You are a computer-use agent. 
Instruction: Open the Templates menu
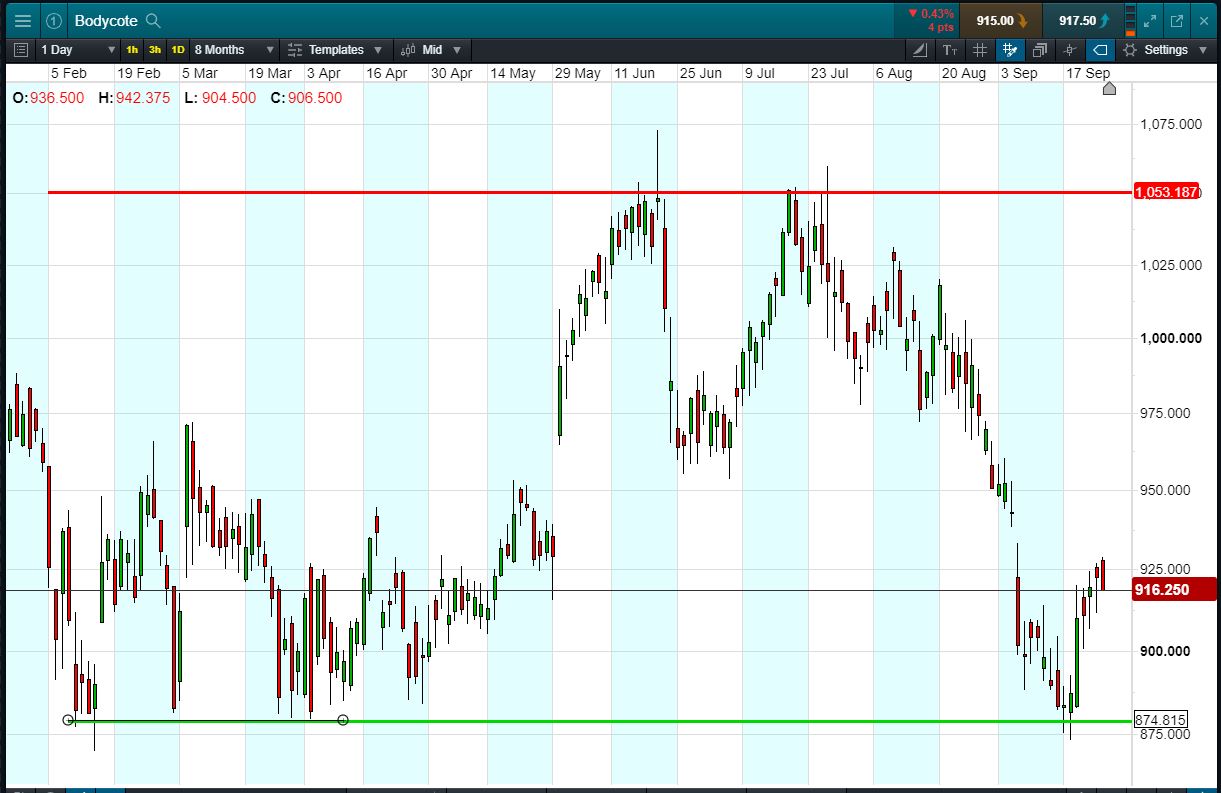click(336, 50)
